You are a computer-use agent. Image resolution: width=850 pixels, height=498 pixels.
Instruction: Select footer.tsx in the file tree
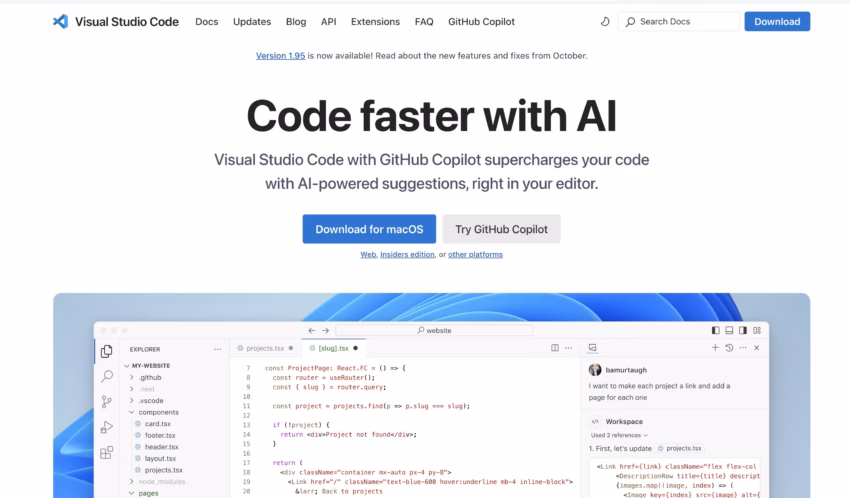(x=160, y=435)
